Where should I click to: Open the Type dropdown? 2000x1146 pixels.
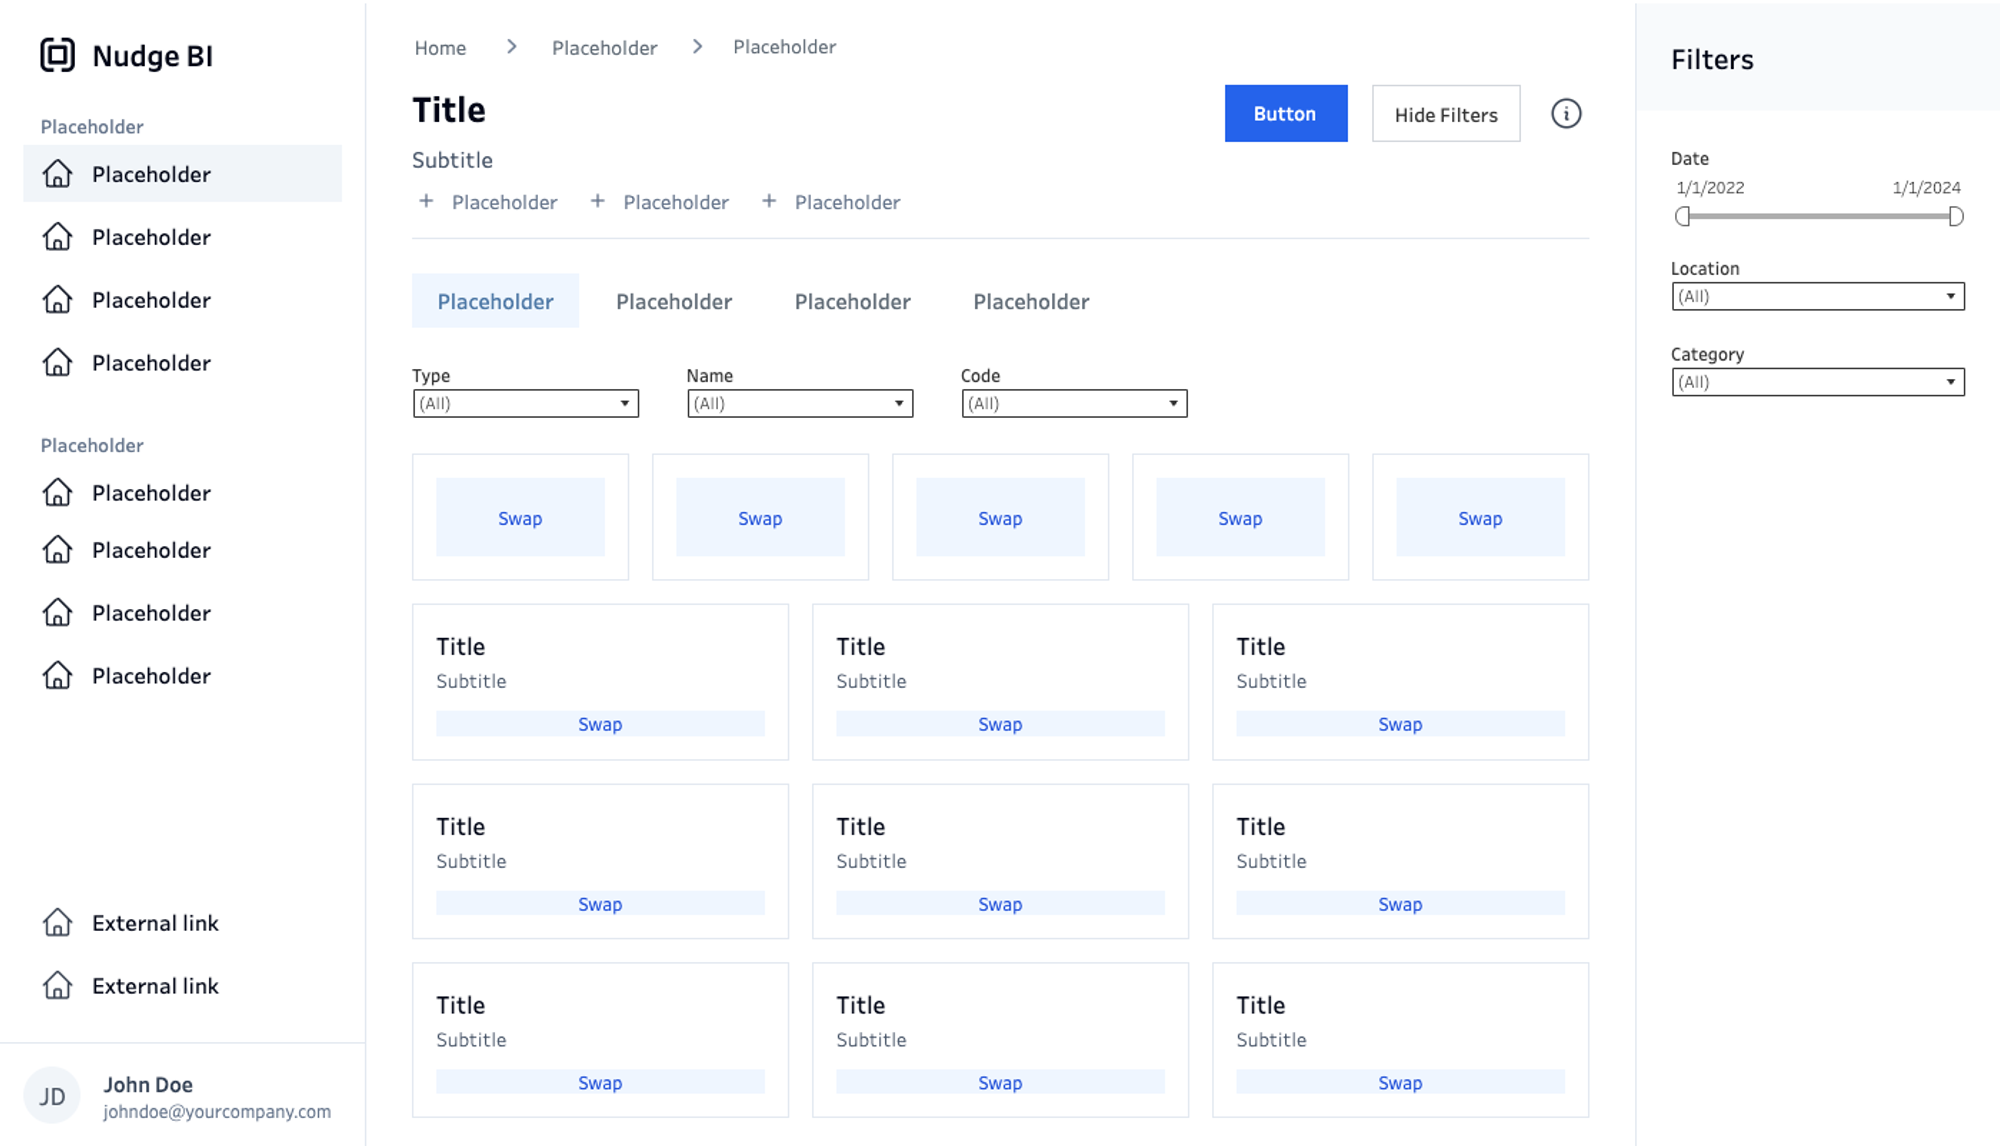[x=525, y=403]
